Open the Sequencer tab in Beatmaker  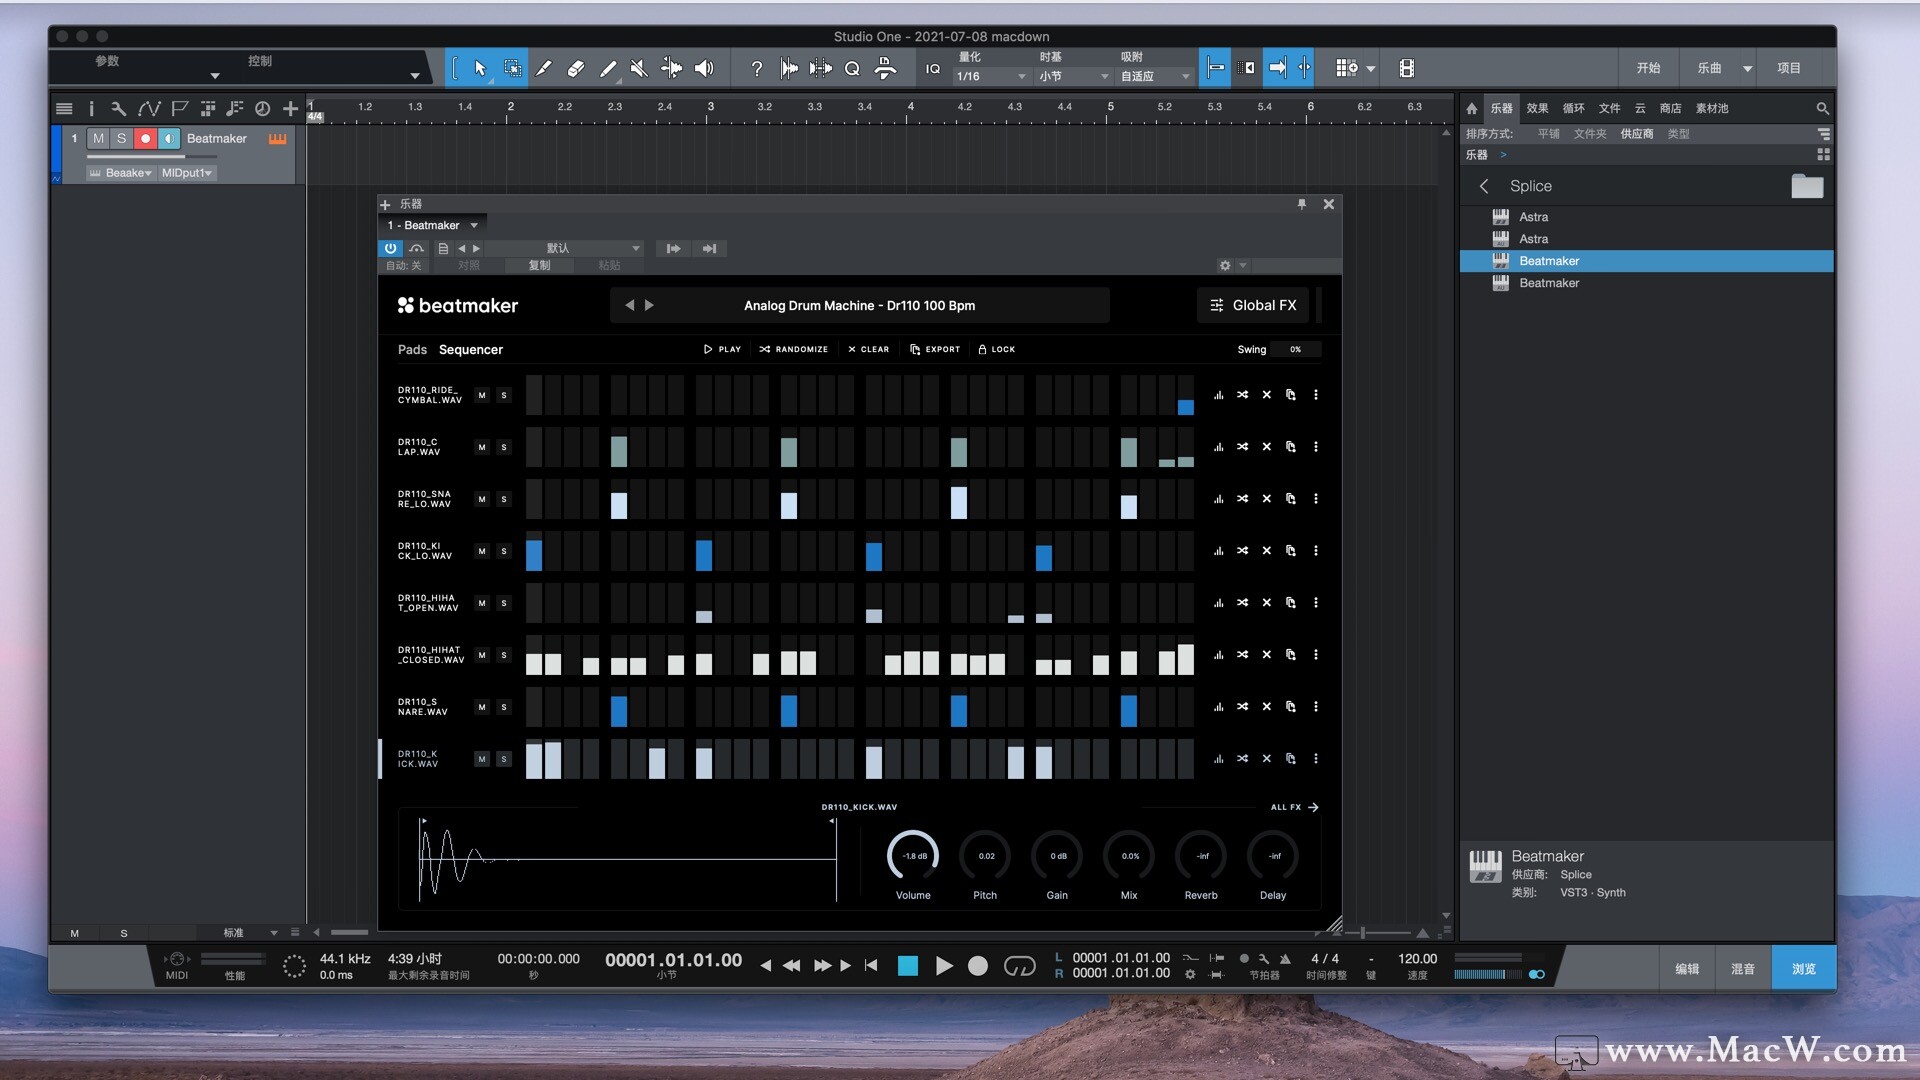coord(471,348)
